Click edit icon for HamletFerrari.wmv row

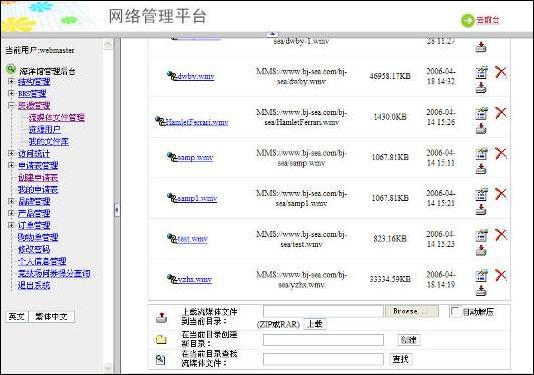point(481,113)
